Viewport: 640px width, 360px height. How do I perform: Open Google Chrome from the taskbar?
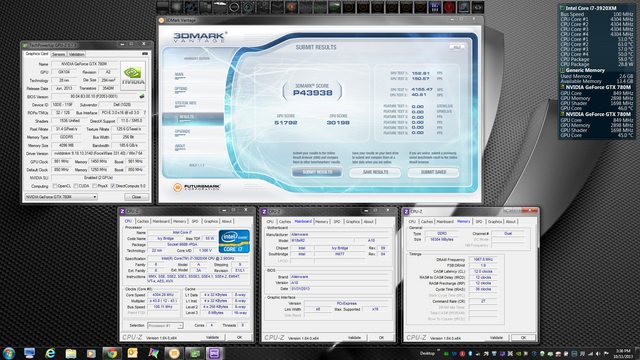[x=111, y=353]
